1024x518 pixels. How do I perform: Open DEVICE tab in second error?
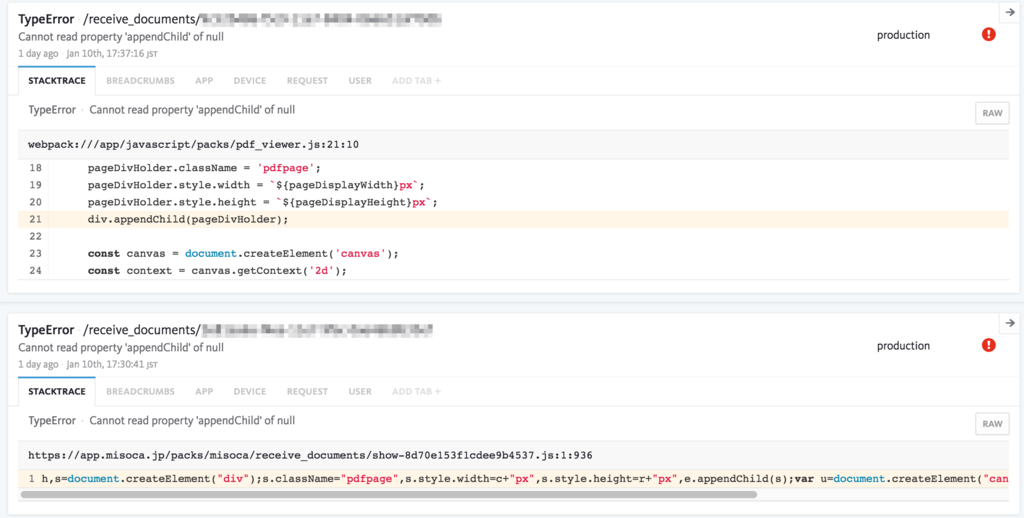[250, 392]
